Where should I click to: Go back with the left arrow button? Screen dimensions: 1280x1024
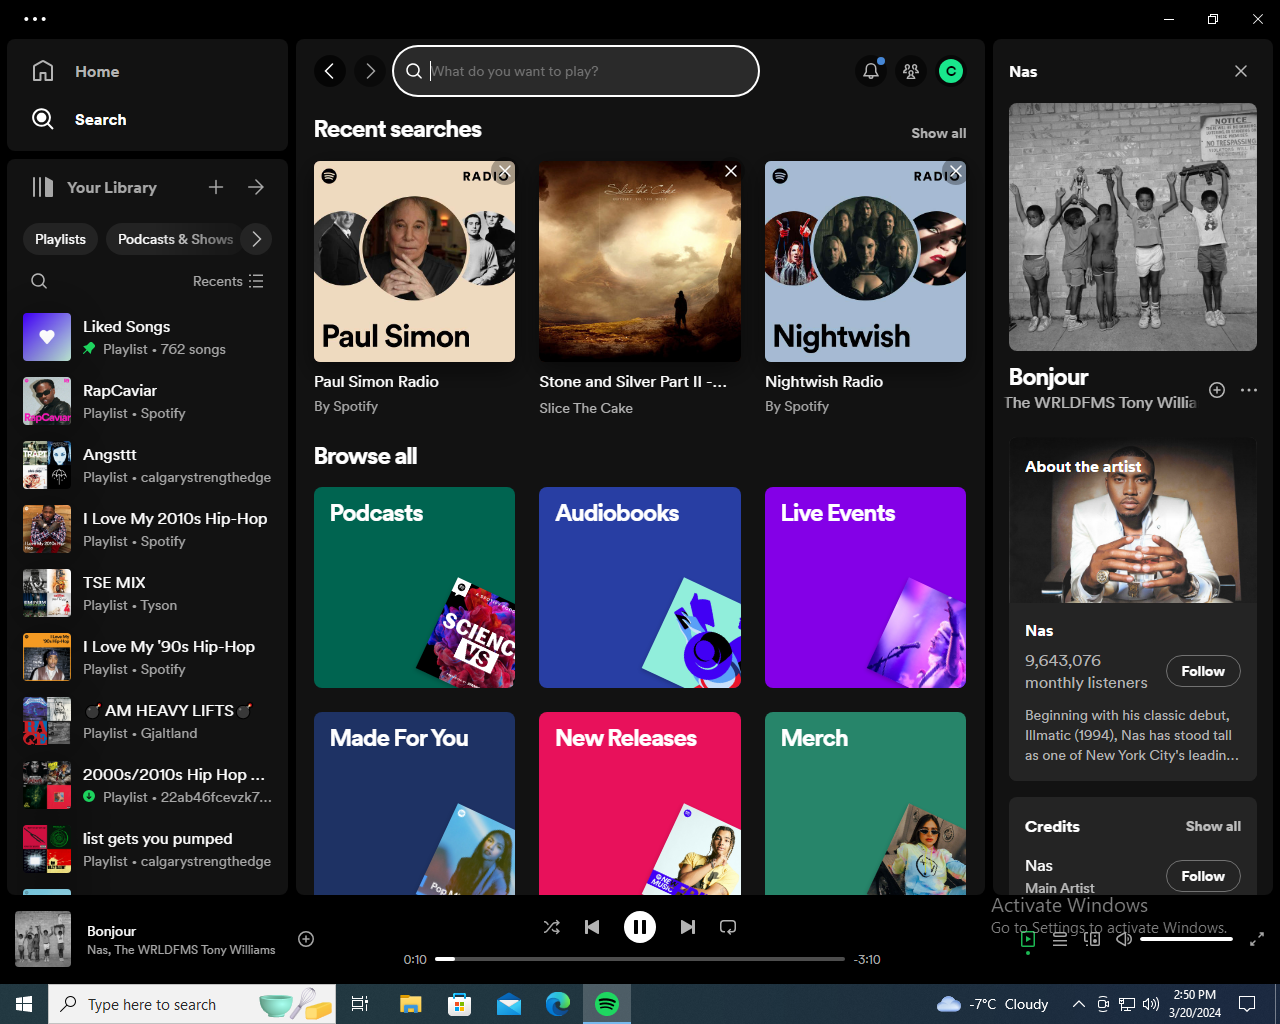pos(330,71)
